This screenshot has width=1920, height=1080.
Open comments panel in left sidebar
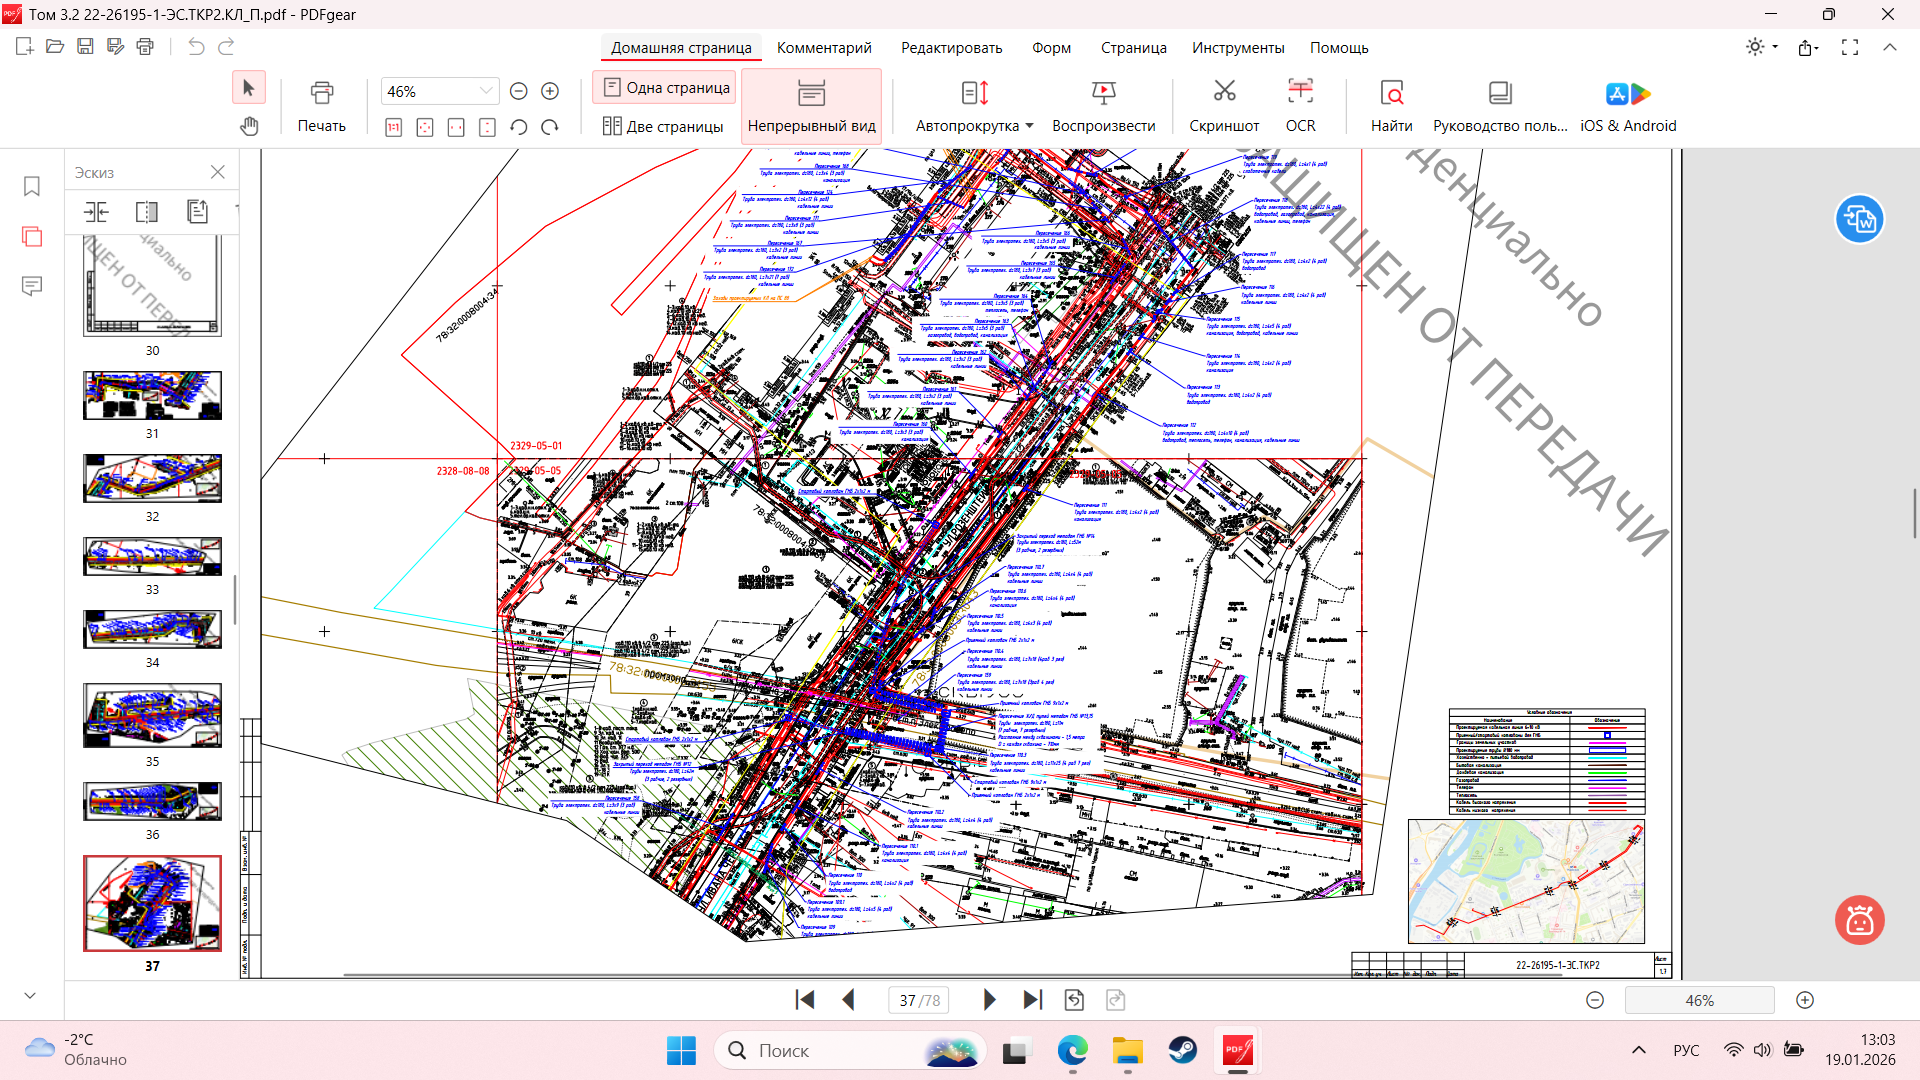click(x=32, y=287)
